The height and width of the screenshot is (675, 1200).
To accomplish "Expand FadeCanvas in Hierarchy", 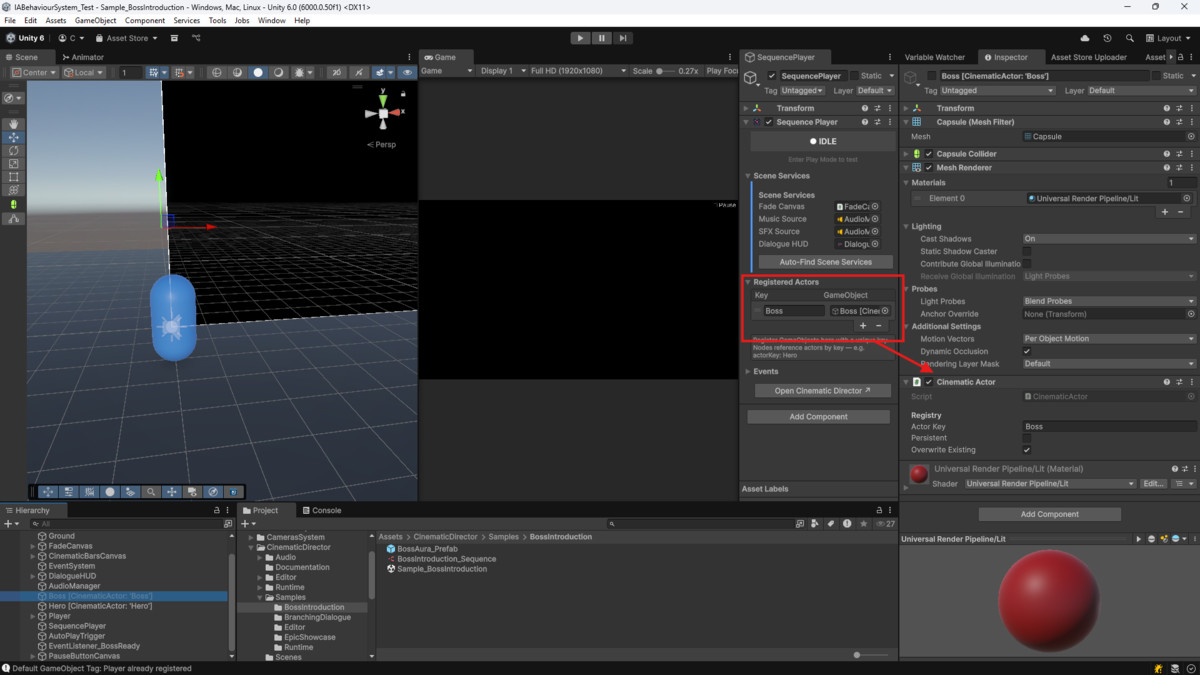I will 33,546.
